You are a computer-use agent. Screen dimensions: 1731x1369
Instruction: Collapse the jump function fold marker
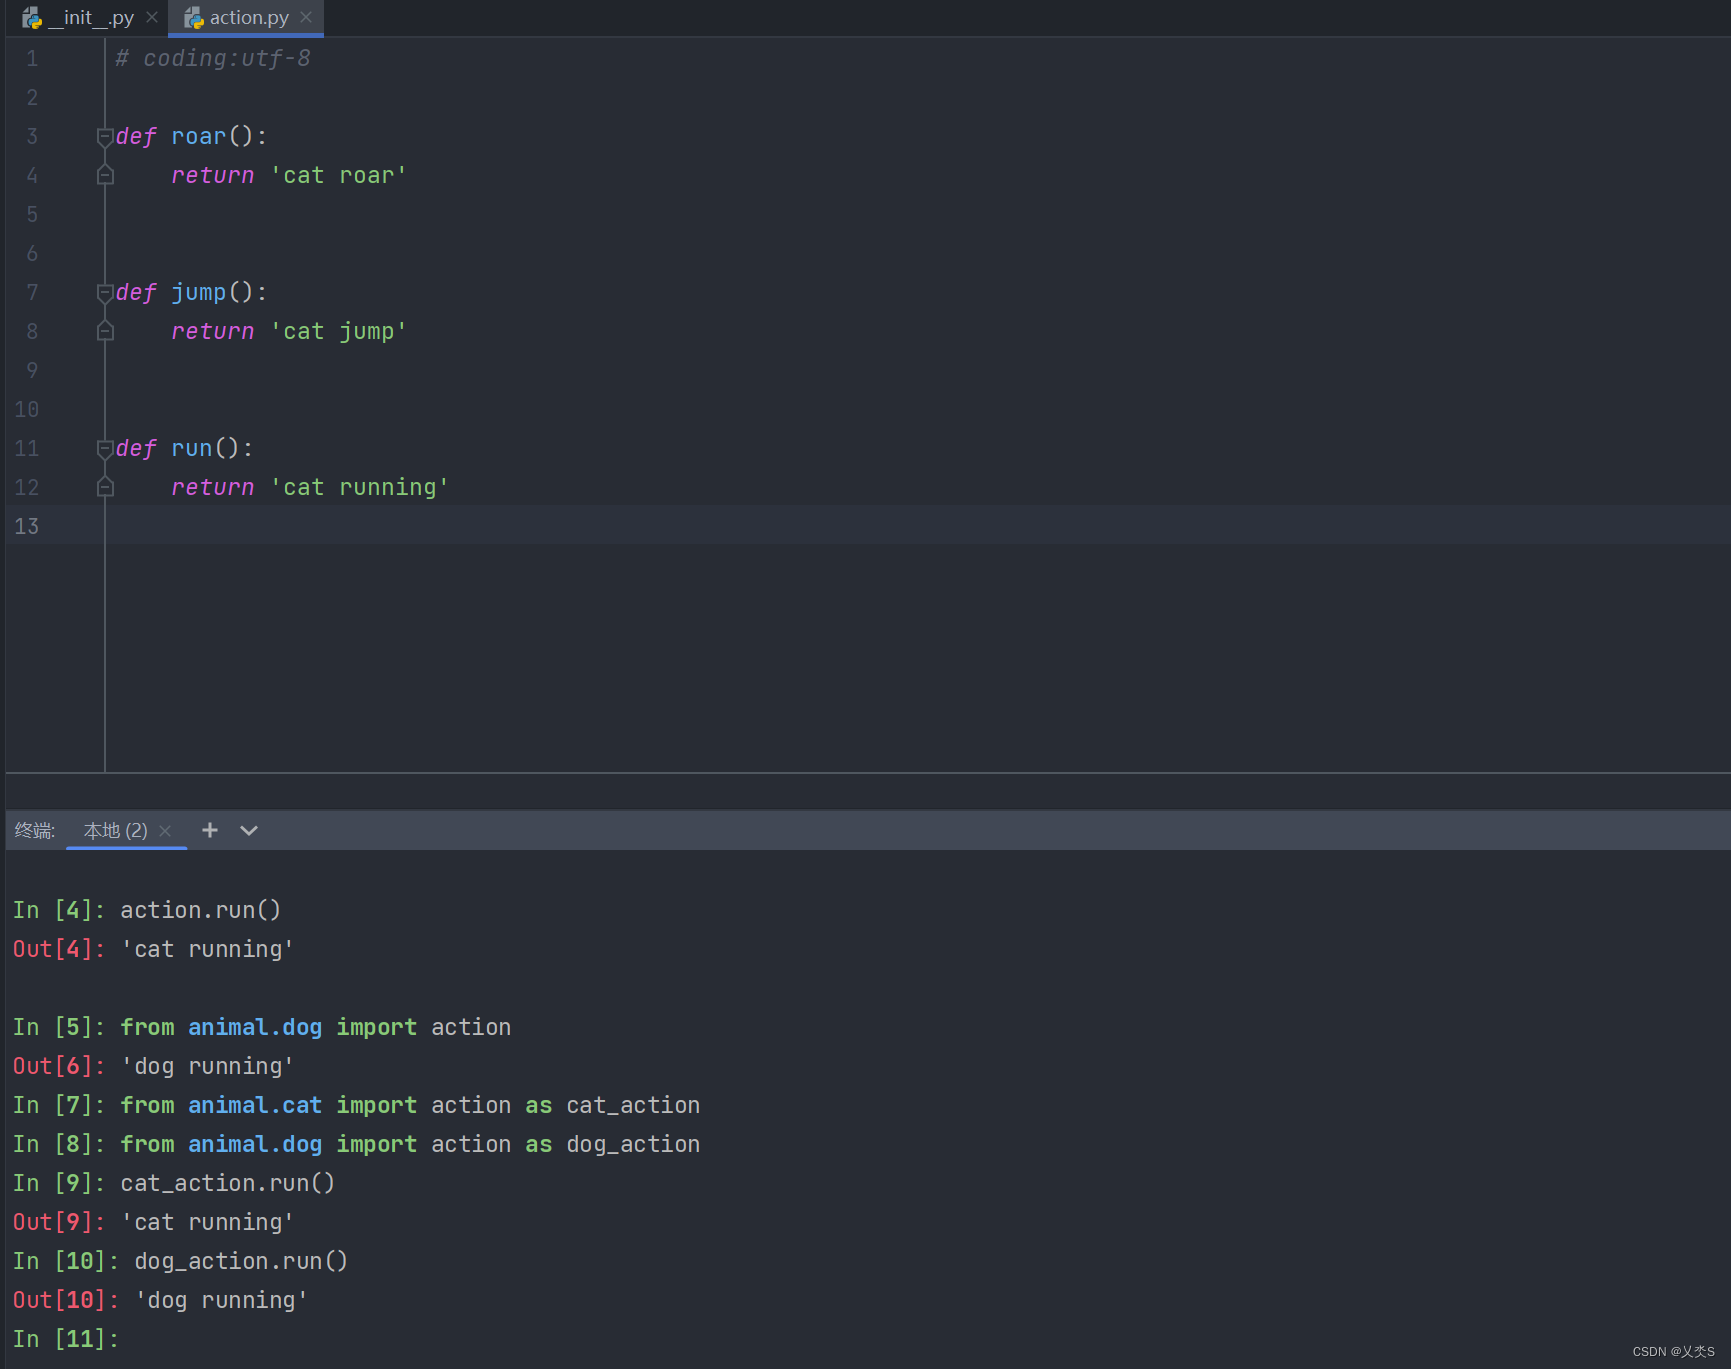click(105, 292)
